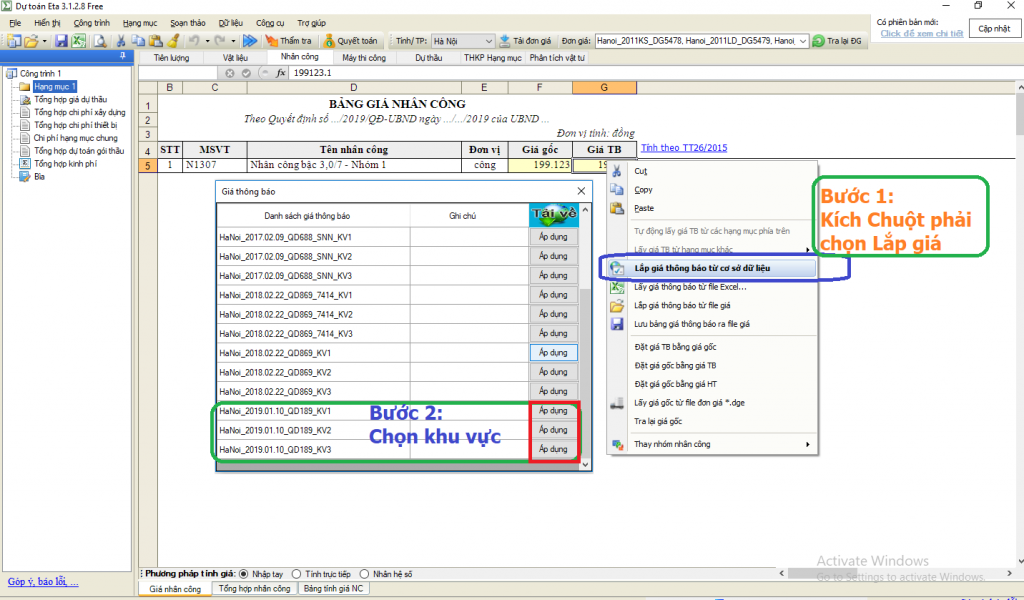Expand the Đơn giá combo box

pos(802,41)
